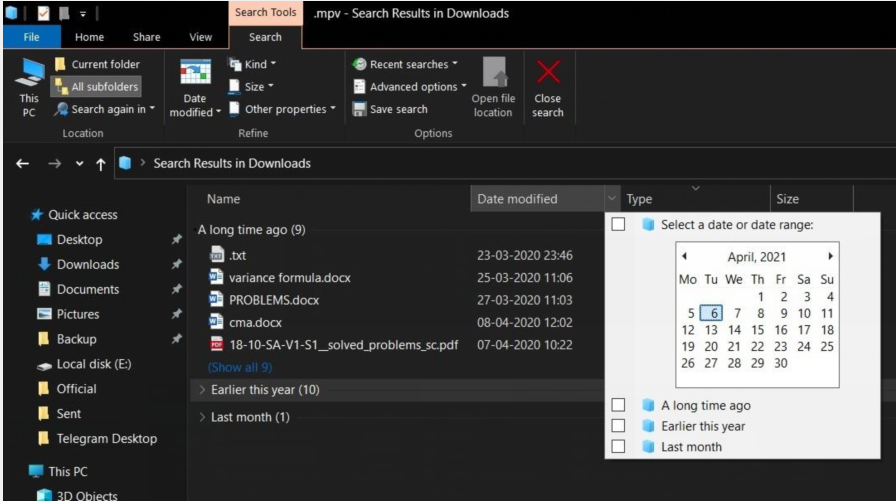Open Local disk (E:) in sidebar
This screenshot has height=501, width=896.
(84, 364)
